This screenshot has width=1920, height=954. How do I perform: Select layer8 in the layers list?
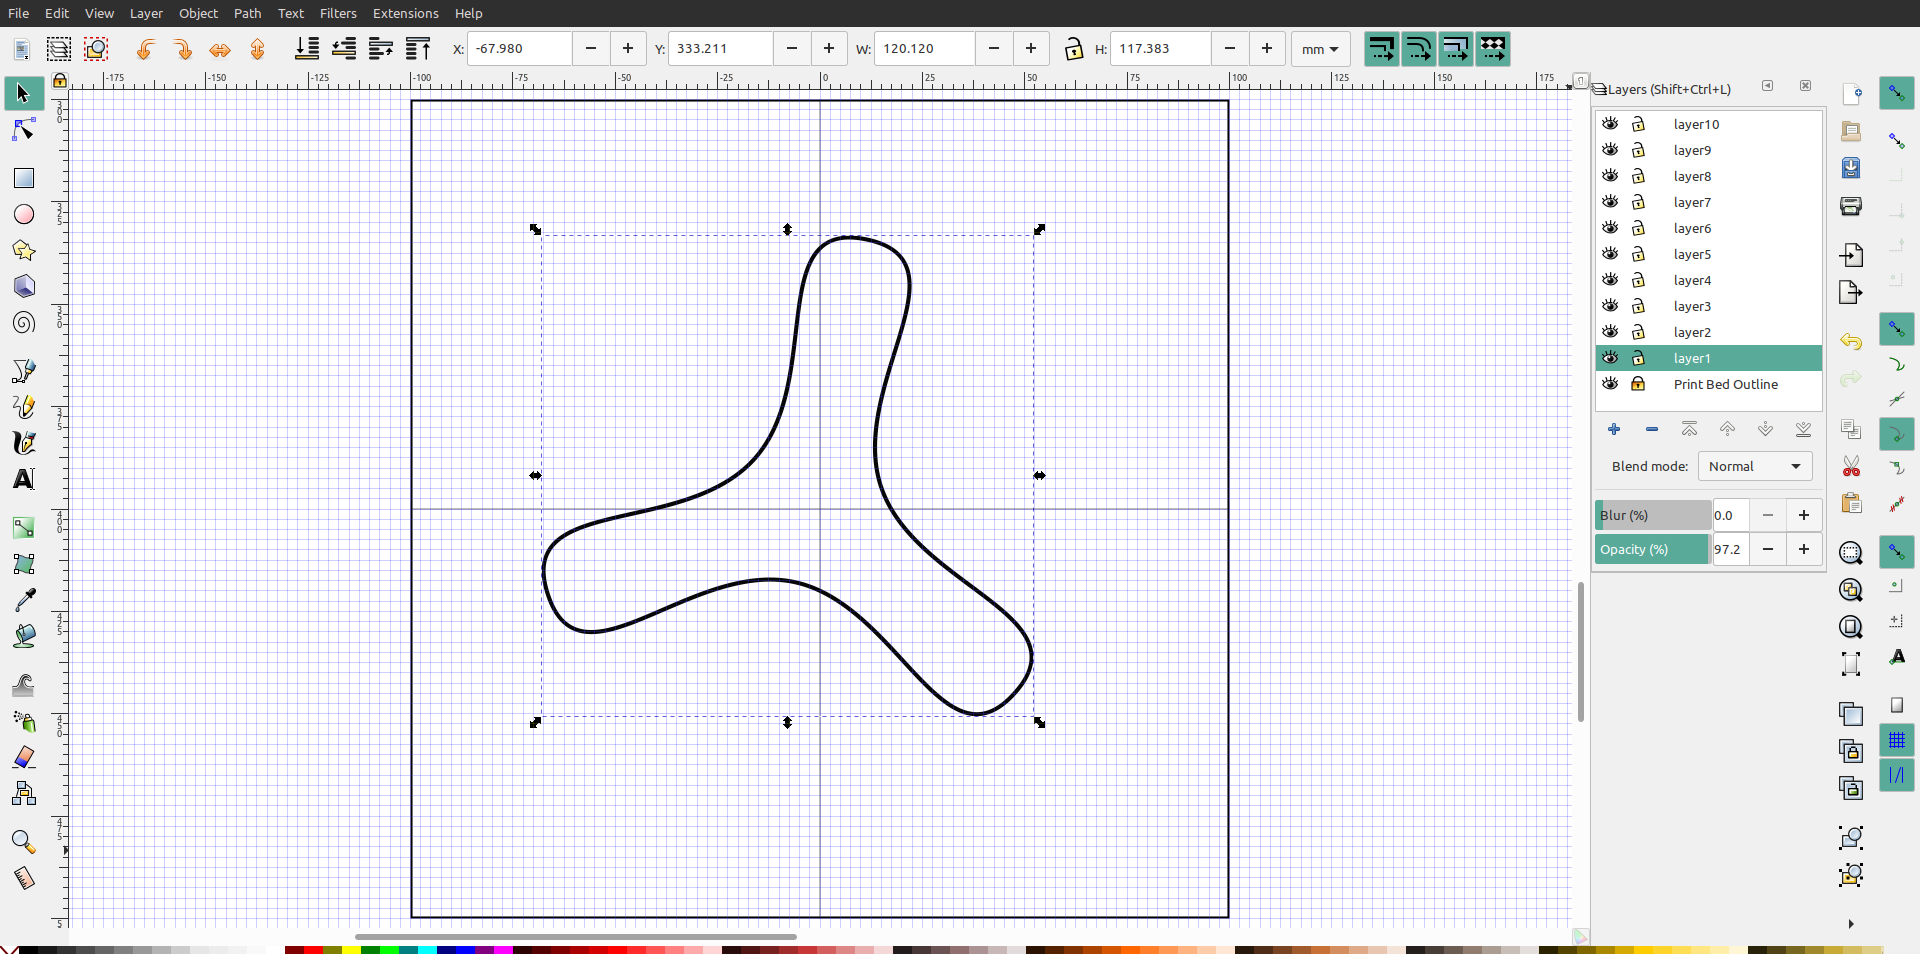tap(1708, 176)
